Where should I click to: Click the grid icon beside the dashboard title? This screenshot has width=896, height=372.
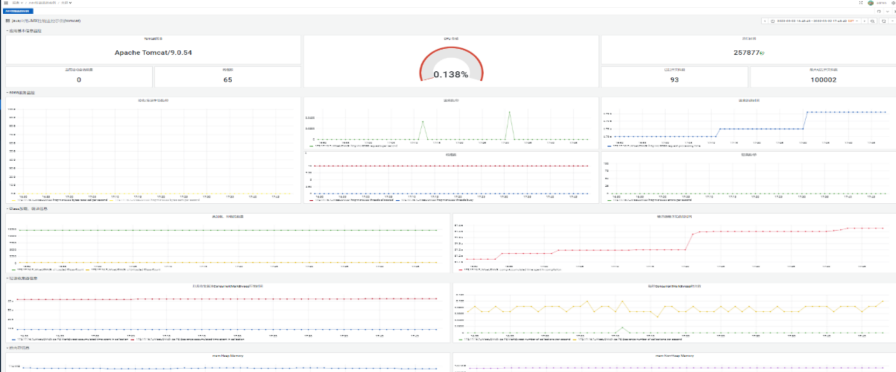tap(7, 21)
